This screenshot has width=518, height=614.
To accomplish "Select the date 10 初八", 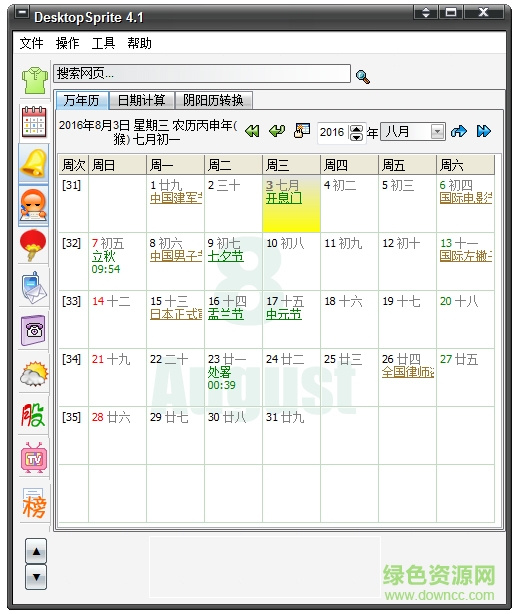I will (x=291, y=262).
